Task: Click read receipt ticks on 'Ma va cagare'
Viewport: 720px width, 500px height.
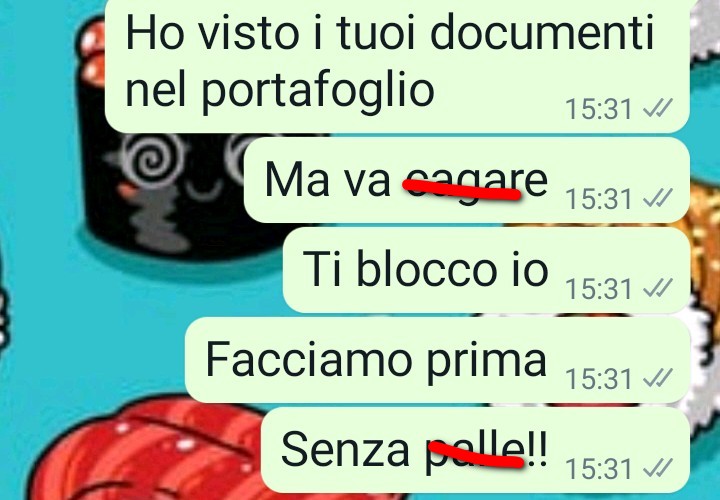Action: tap(658, 198)
